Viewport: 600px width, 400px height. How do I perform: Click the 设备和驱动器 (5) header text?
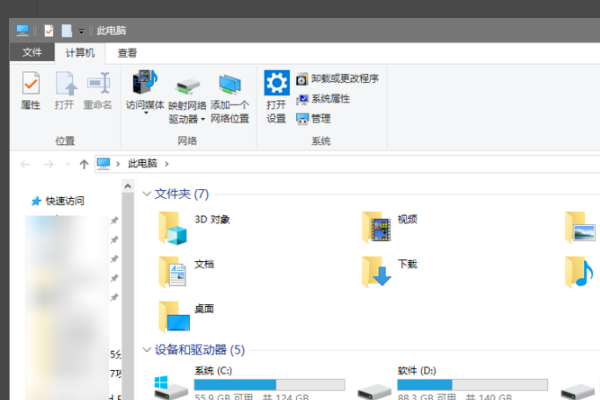coord(200,349)
